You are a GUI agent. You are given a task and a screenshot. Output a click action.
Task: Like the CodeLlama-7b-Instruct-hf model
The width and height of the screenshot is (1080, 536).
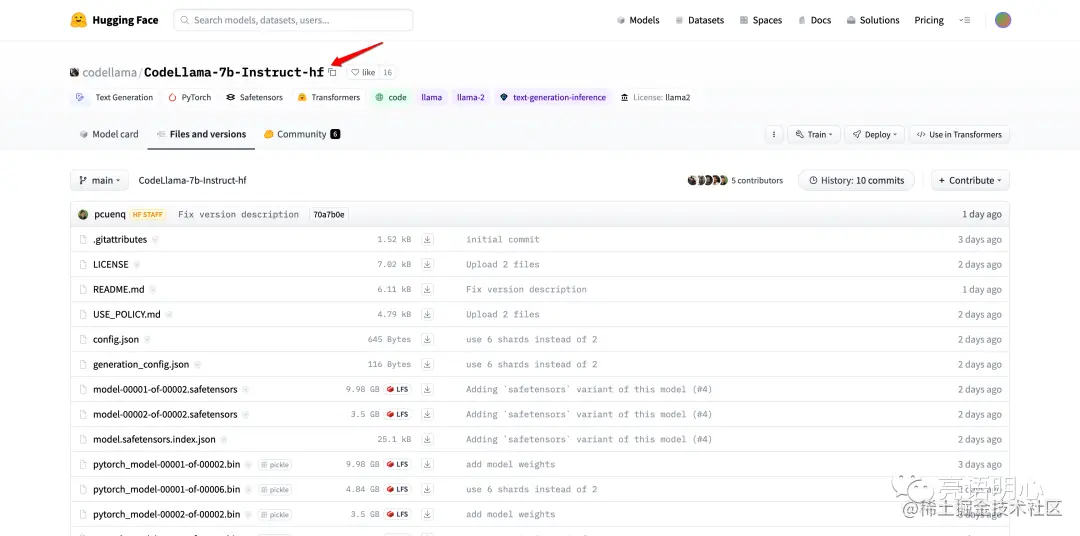363,72
